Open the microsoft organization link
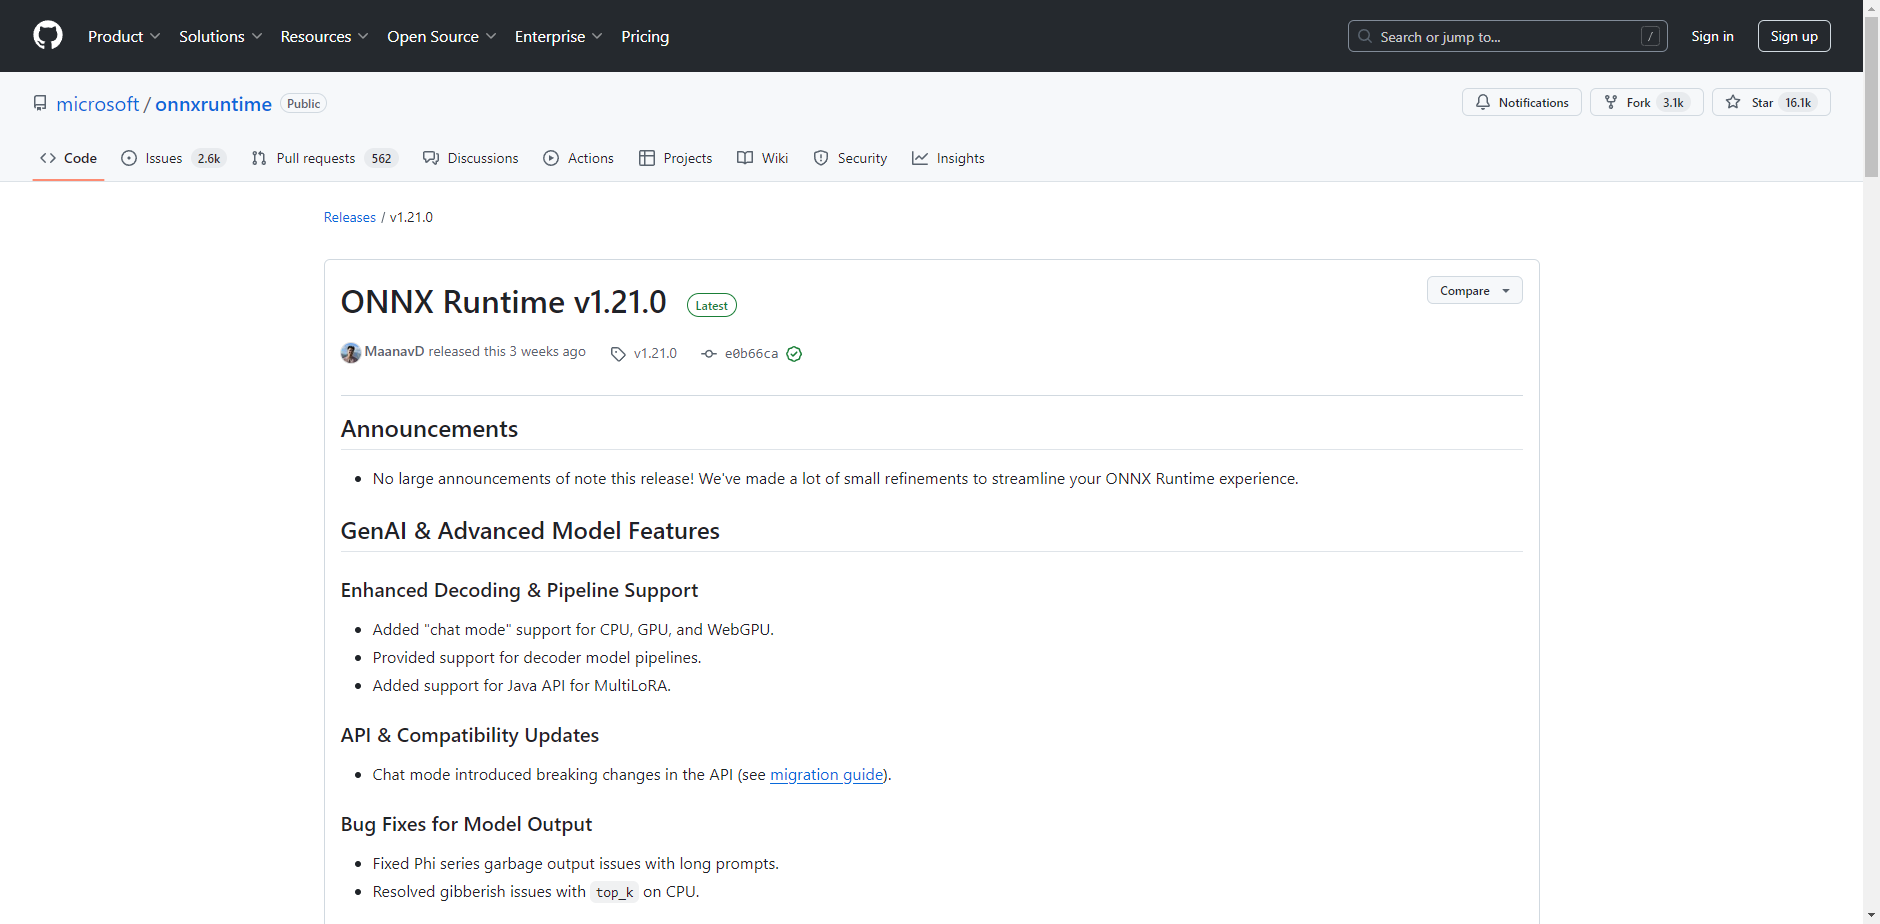1880x924 pixels. point(98,104)
